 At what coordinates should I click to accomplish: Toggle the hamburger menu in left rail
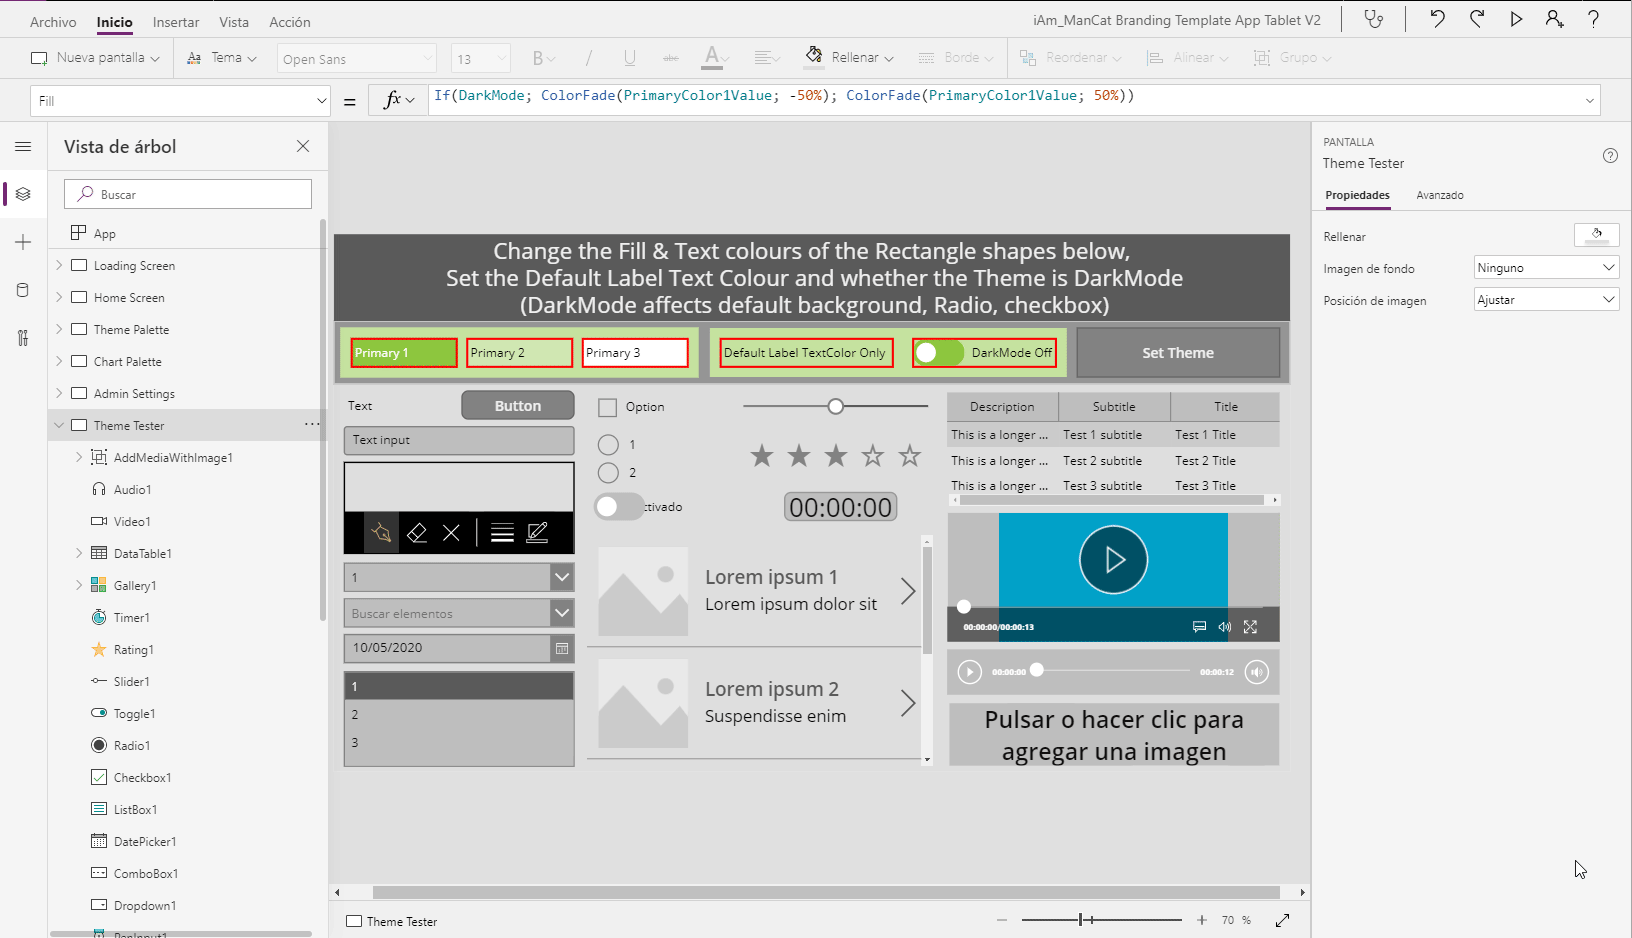click(x=23, y=146)
